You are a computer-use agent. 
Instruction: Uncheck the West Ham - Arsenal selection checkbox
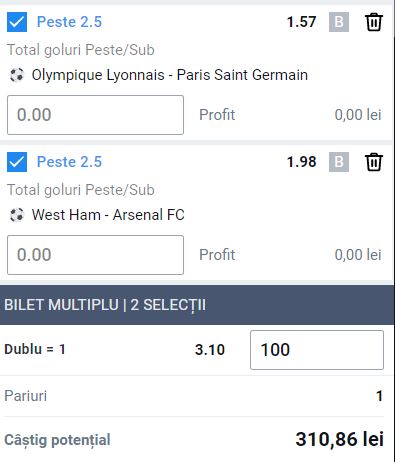pyautogui.click(x=17, y=162)
